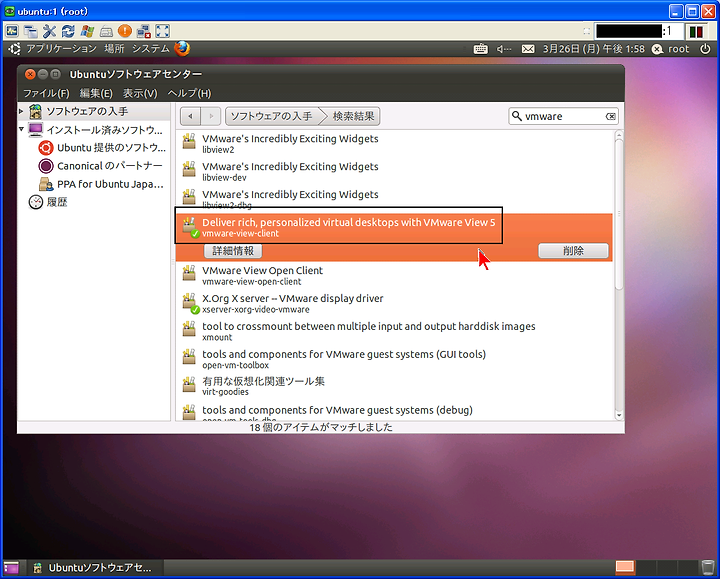Click the Ctrl-Alt-Del send icon in VNC toolbar
This screenshot has height=579, width=720.
(12, 31)
